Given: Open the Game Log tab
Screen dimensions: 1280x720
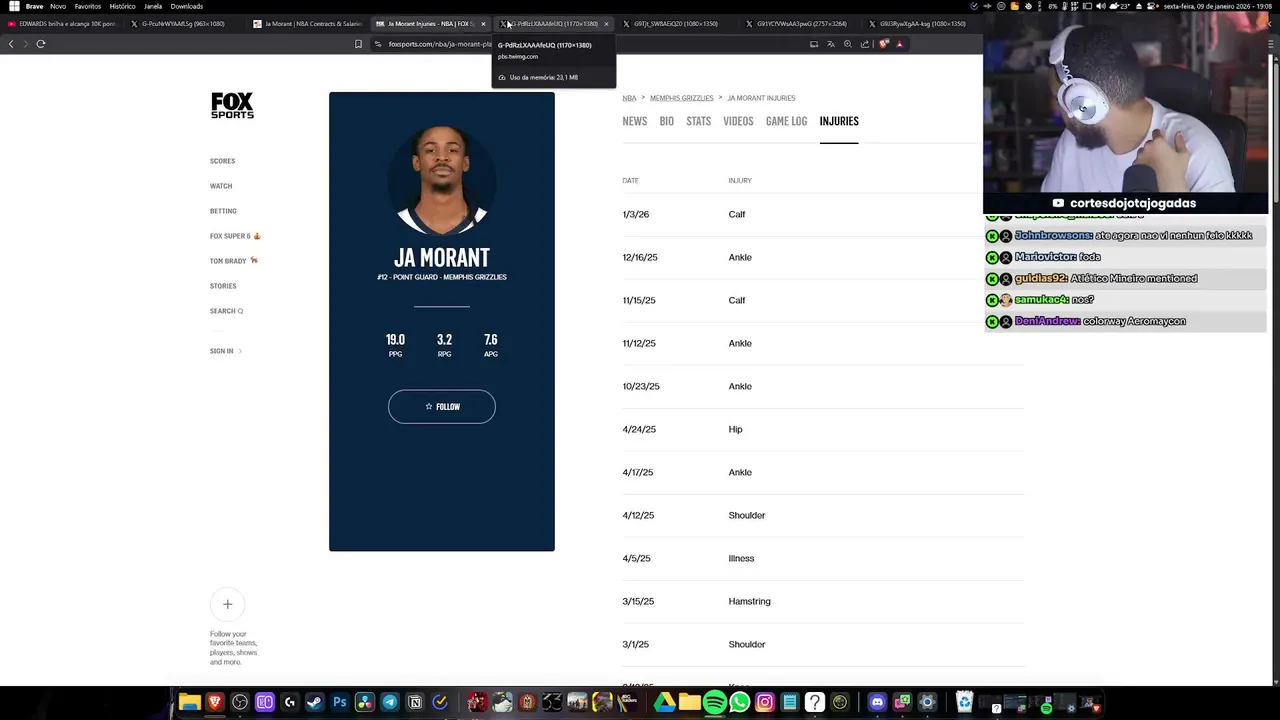Looking at the screenshot, I should [786, 121].
